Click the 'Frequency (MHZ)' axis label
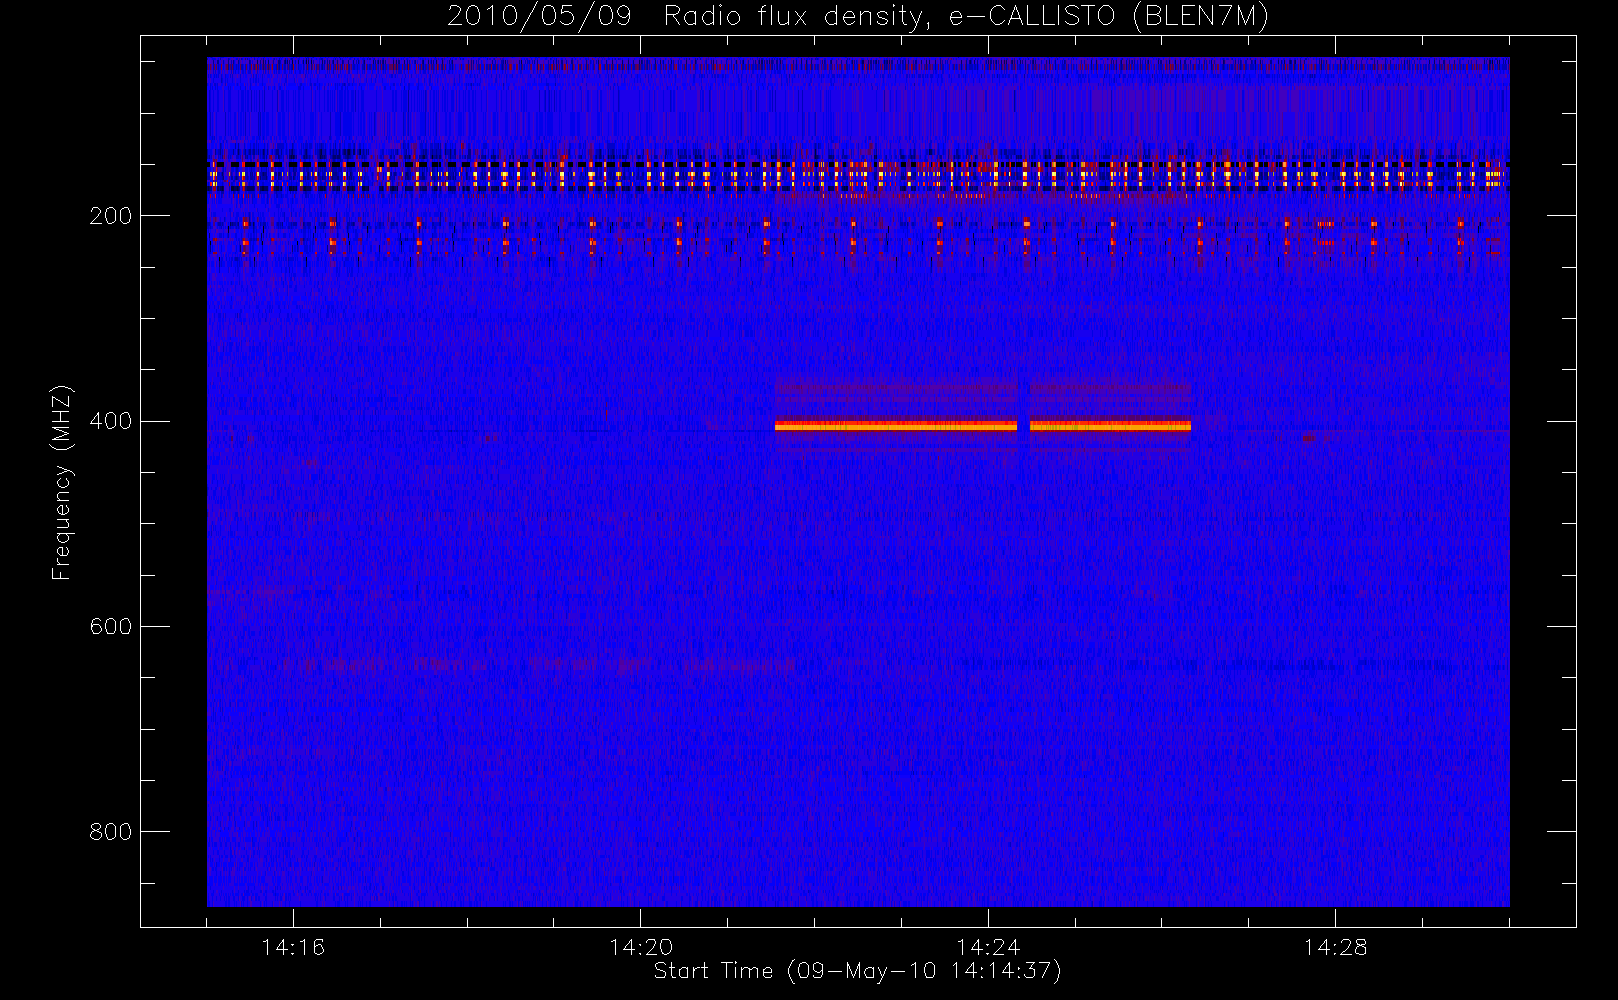This screenshot has height=1000, width=1618. tap(62, 482)
